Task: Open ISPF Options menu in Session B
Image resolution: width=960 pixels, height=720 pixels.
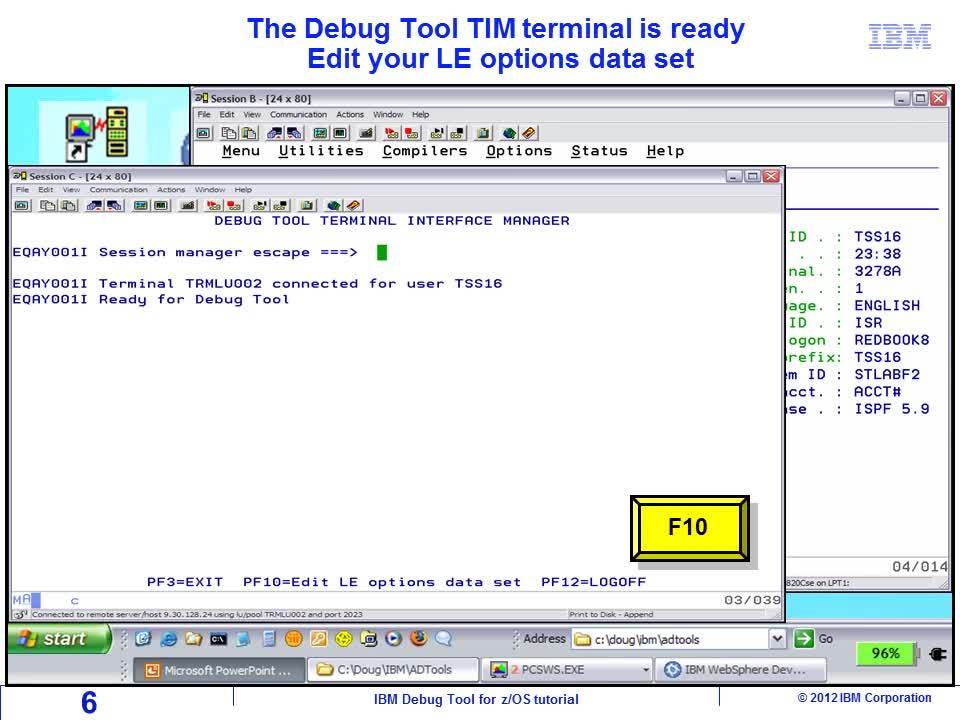Action: click(x=519, y=151)
